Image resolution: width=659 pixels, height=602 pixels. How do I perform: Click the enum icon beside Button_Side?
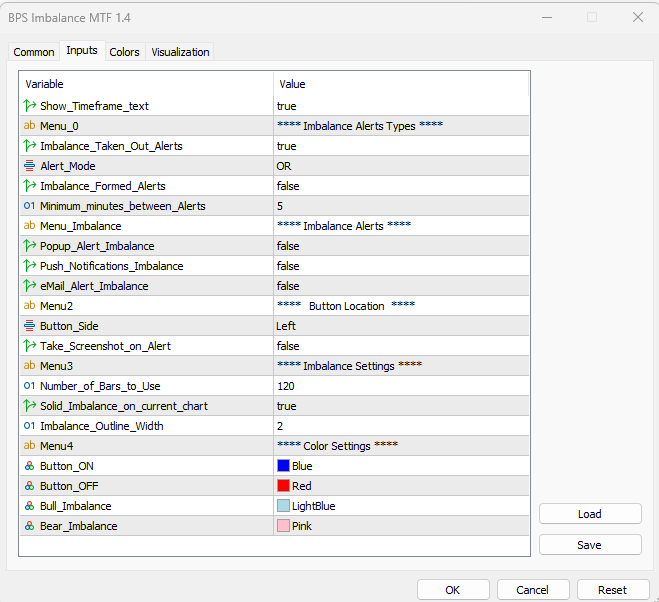pos(29,326)
